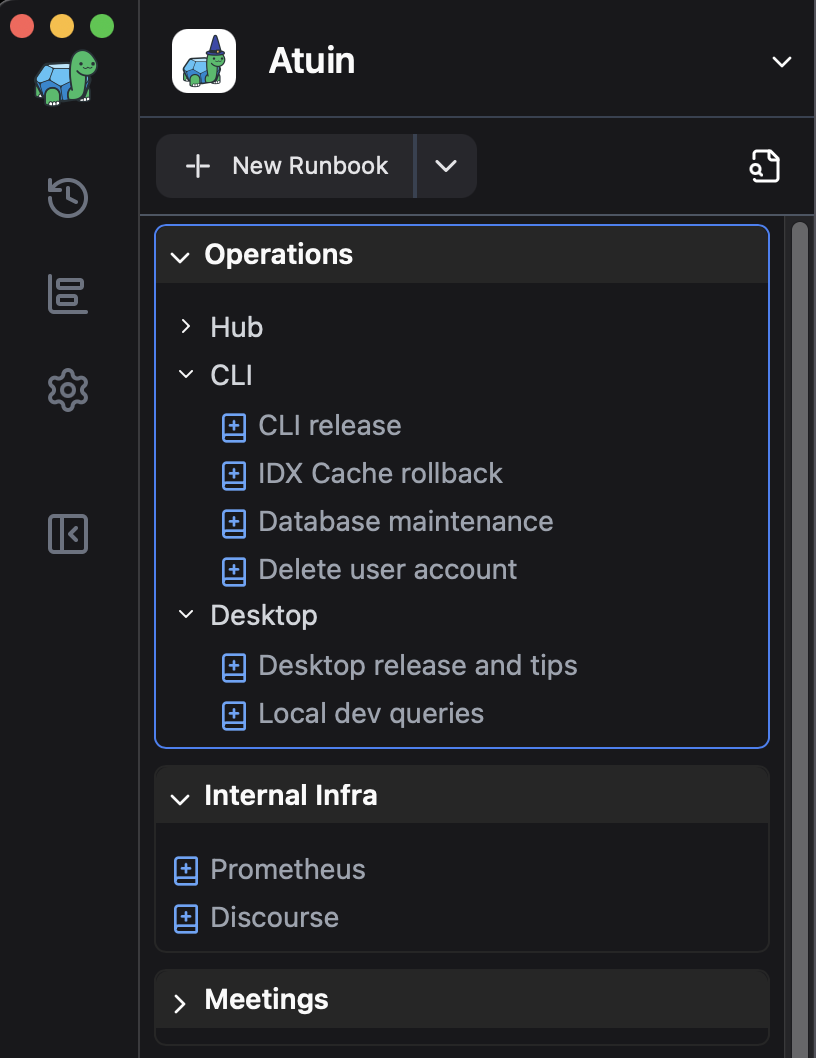Collapse the CLI folder
The width and height of the screenshot is (816, 1058).
coord(186,375)
